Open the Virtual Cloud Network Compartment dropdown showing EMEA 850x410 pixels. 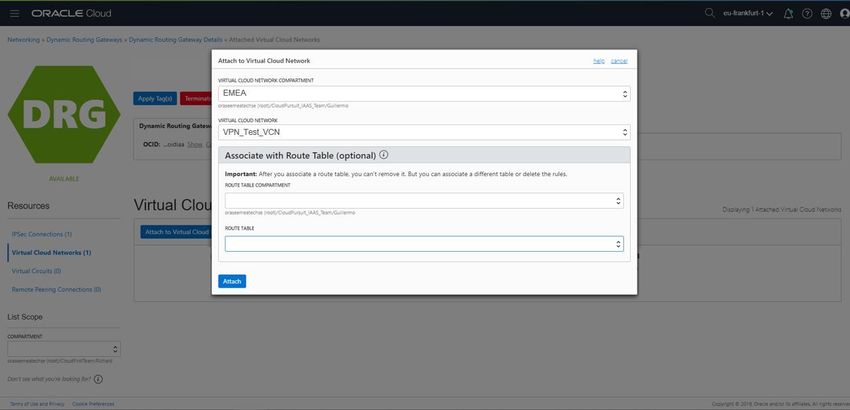[x=424, y=93]
